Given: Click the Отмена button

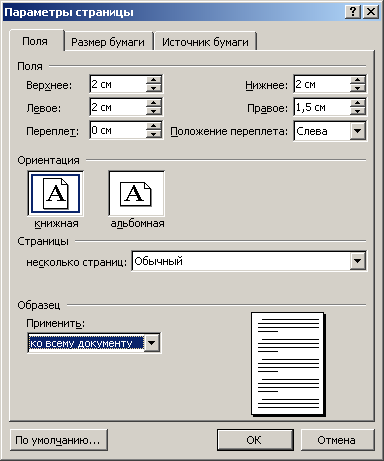Looking at the screenshot, I should point(337,440).
